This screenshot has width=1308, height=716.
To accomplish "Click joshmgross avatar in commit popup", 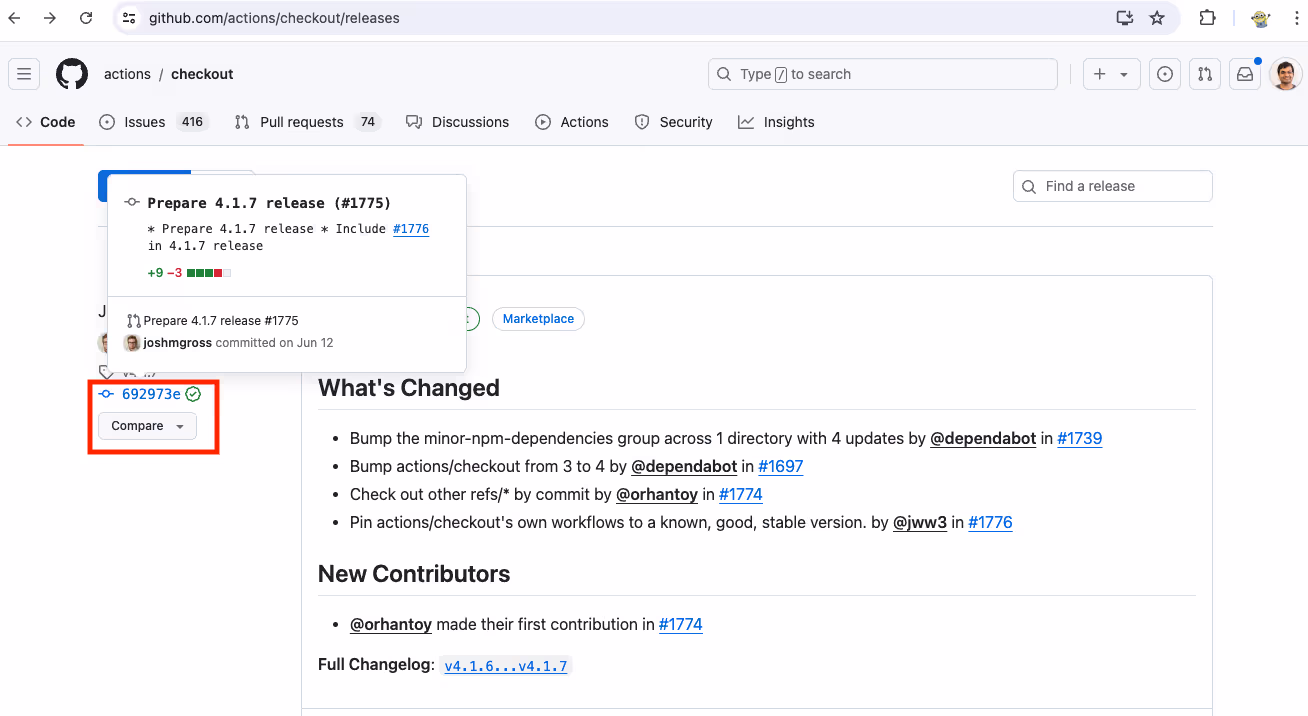I will [131, 343].
